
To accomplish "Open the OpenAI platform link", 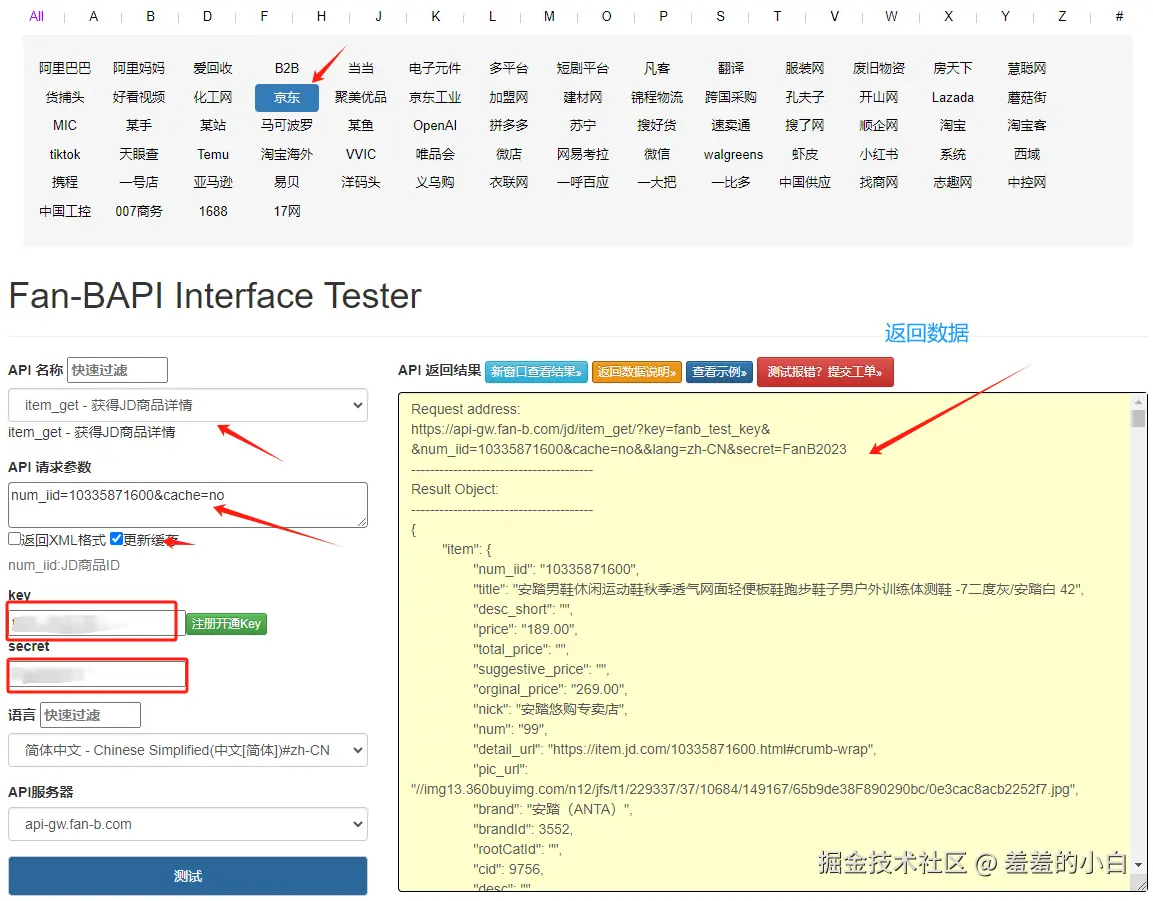I will click(x=435, y=126).
